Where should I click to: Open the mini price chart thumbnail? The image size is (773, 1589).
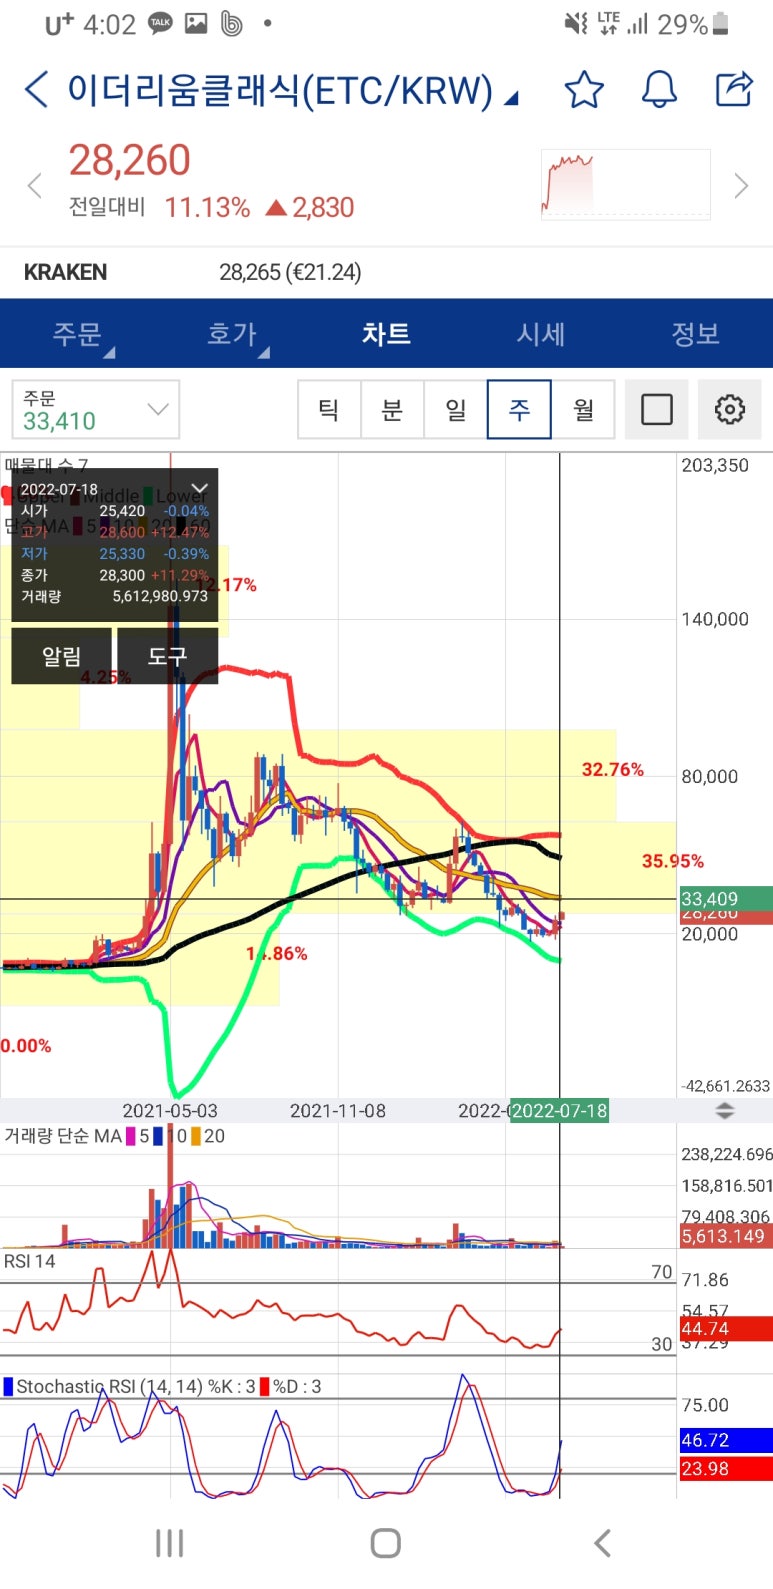625,185
